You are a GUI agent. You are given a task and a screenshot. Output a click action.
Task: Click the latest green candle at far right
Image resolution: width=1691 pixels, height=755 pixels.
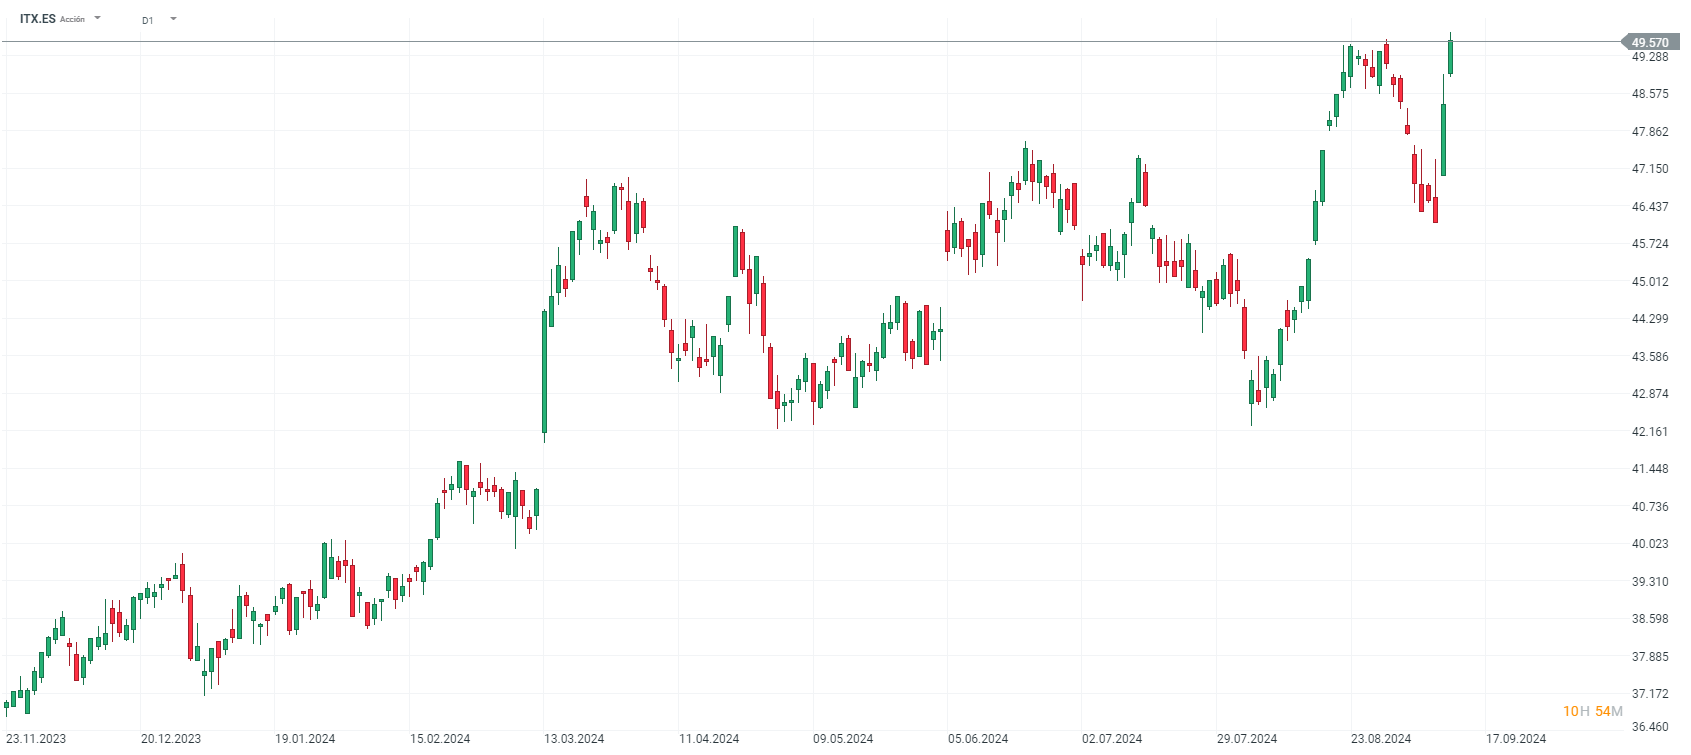pyautogui.click(x=1450, y=56)
